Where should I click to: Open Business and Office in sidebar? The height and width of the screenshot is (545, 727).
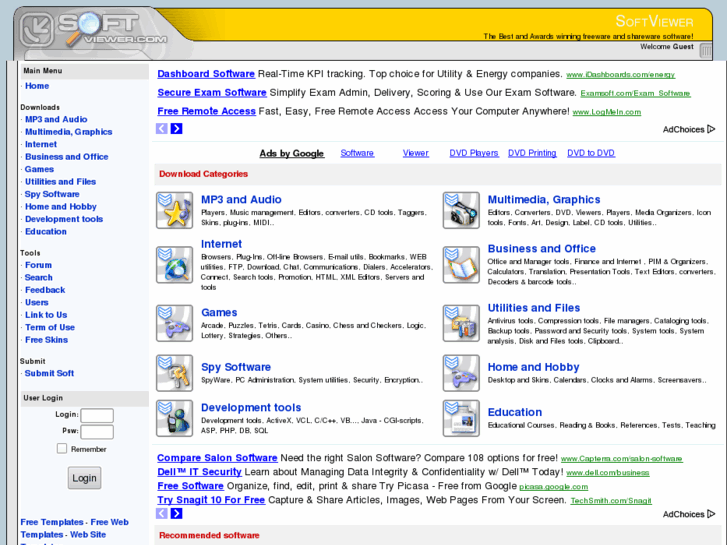pyautogui.click(x=67, y=157)
